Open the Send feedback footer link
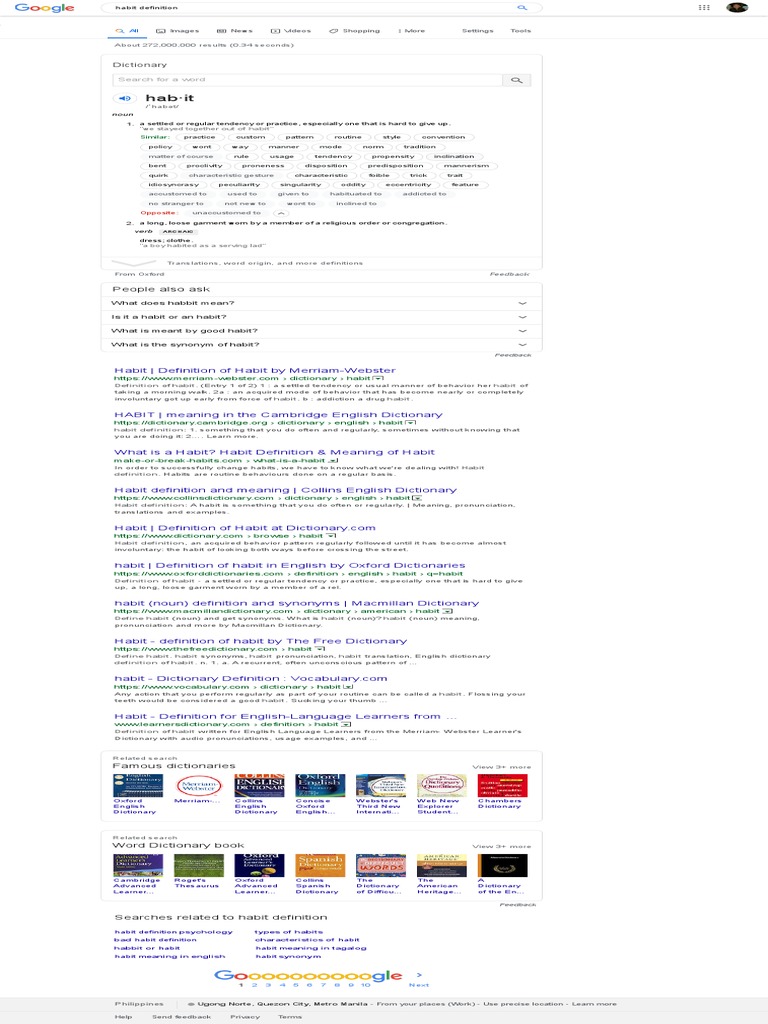The width and height of the screenshot is (768, 1024). [x=182, y=1017]
